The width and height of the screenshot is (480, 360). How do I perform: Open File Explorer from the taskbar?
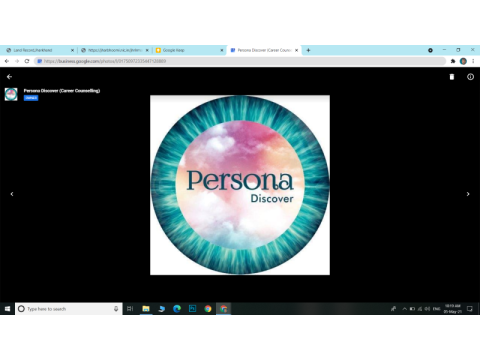pos(146,309)
